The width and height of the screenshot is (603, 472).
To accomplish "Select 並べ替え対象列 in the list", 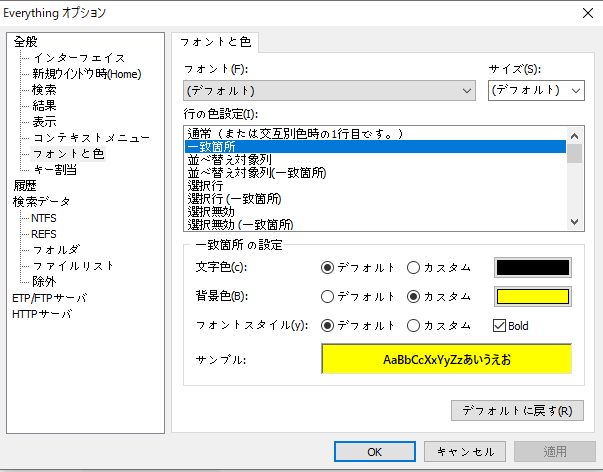I will (x=375, y=160).
